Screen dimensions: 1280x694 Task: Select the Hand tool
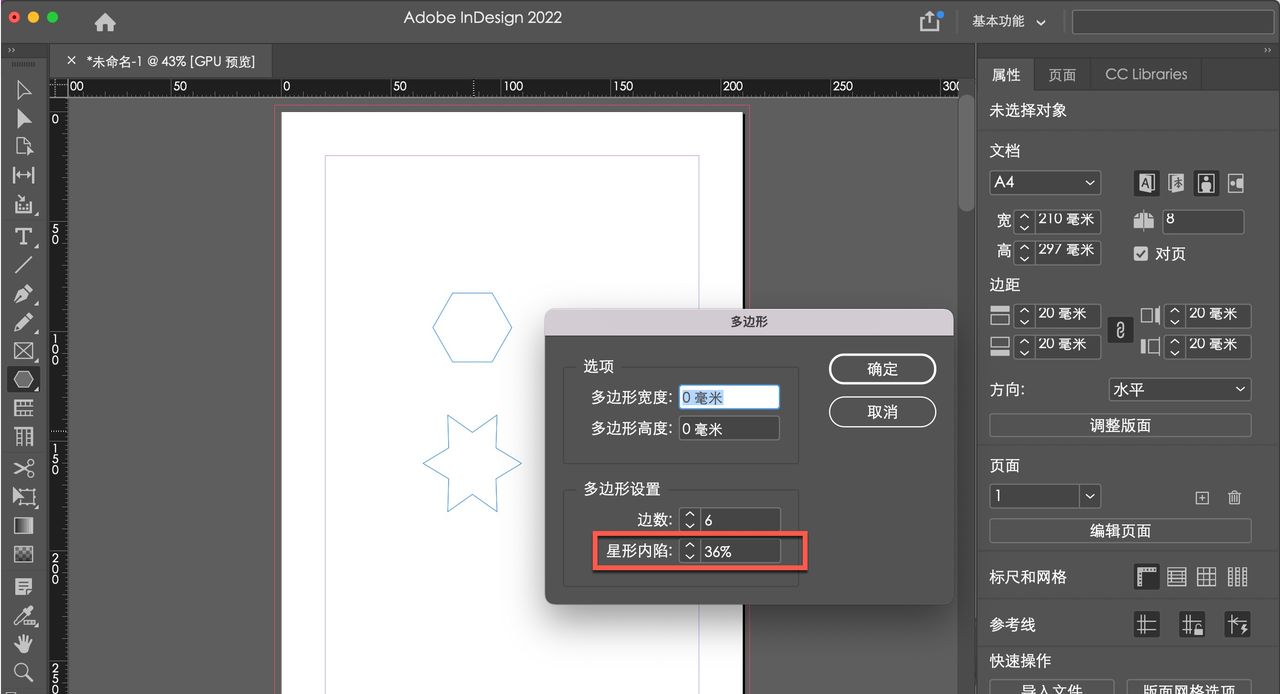24,644
